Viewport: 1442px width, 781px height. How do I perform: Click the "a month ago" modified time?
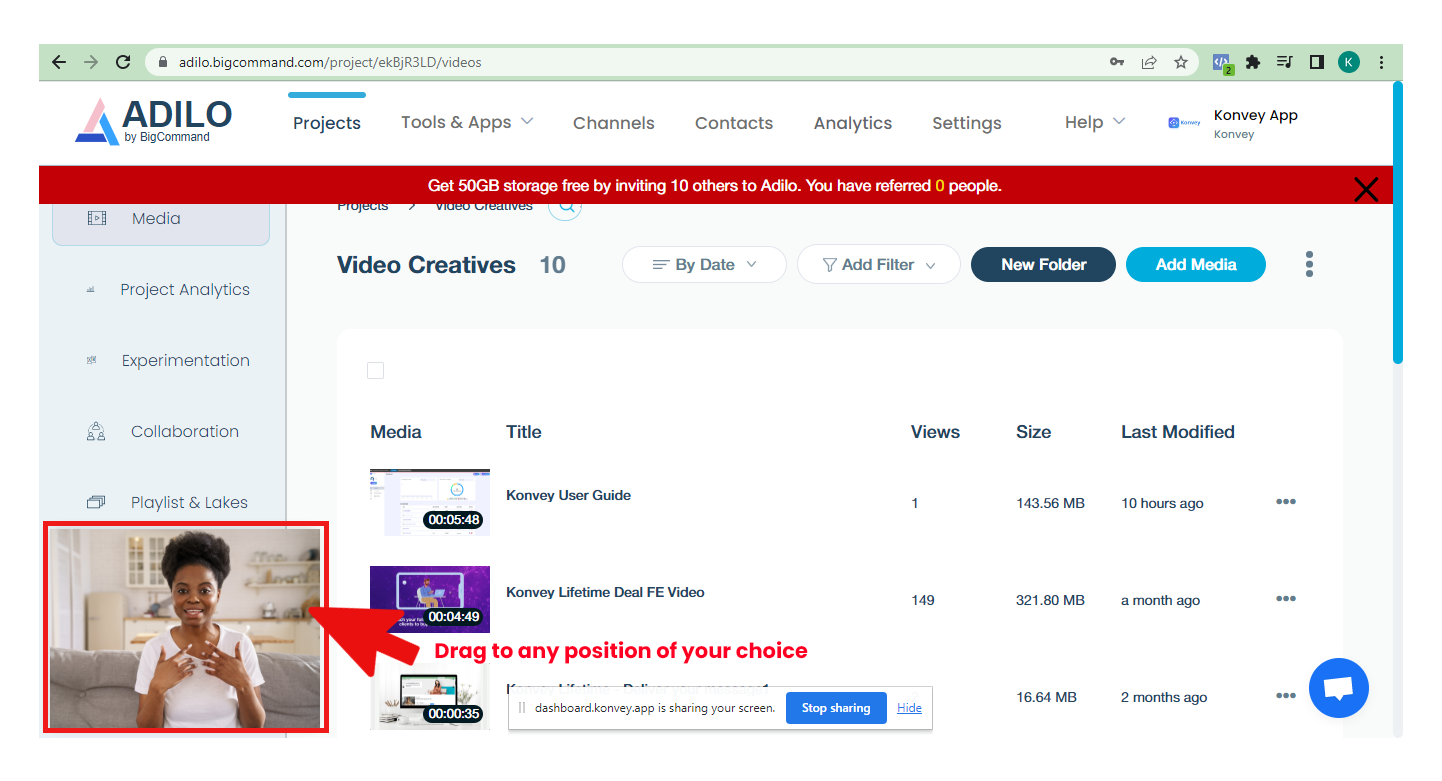point(1160,600)
